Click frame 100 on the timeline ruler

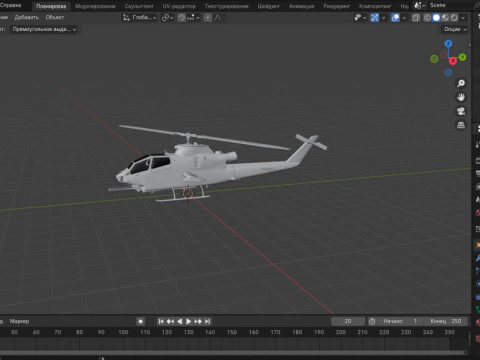[x=123, y=332]
